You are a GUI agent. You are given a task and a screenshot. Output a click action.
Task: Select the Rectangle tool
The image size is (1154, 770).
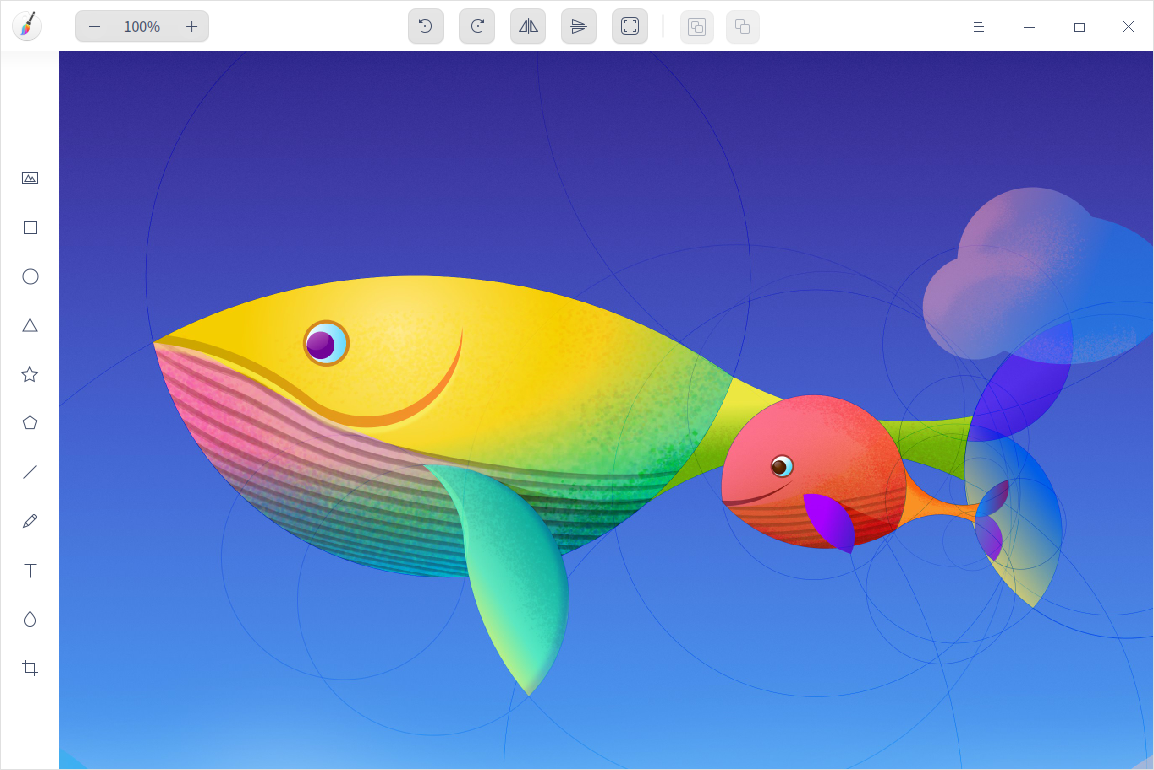[x=30, y=227]
